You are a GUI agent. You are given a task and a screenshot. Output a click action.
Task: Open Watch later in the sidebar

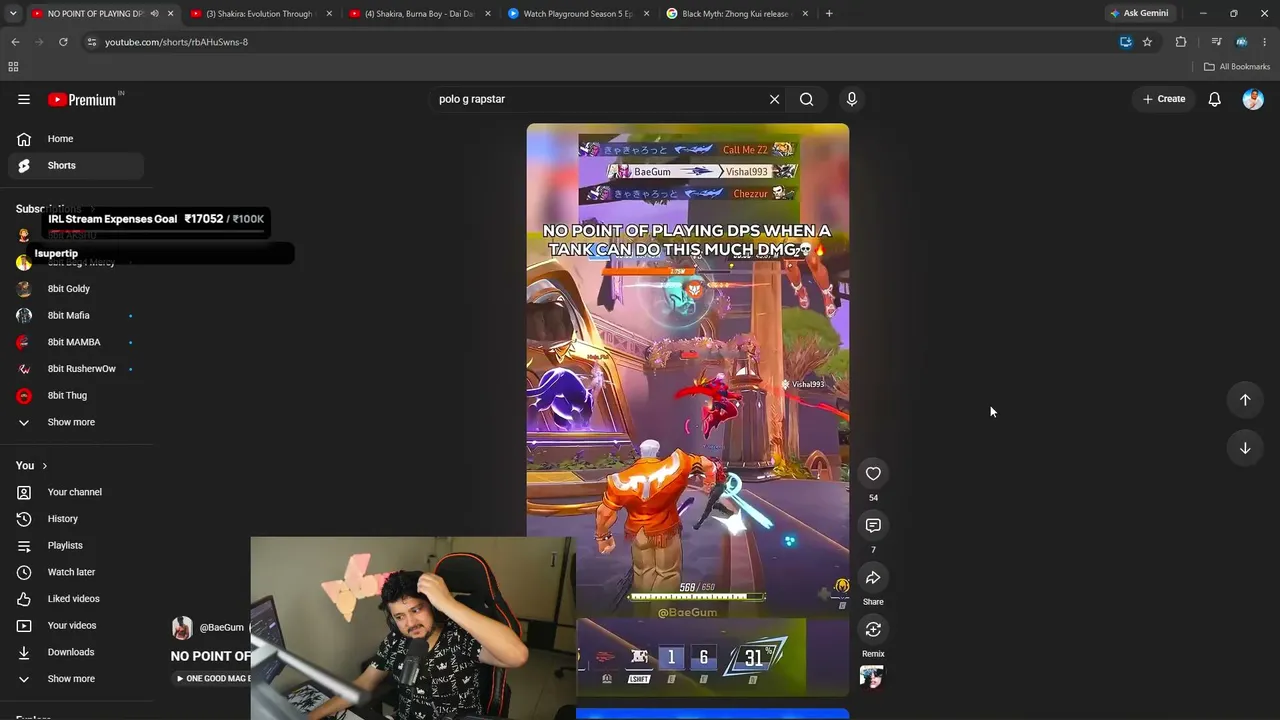pos(76,572)
